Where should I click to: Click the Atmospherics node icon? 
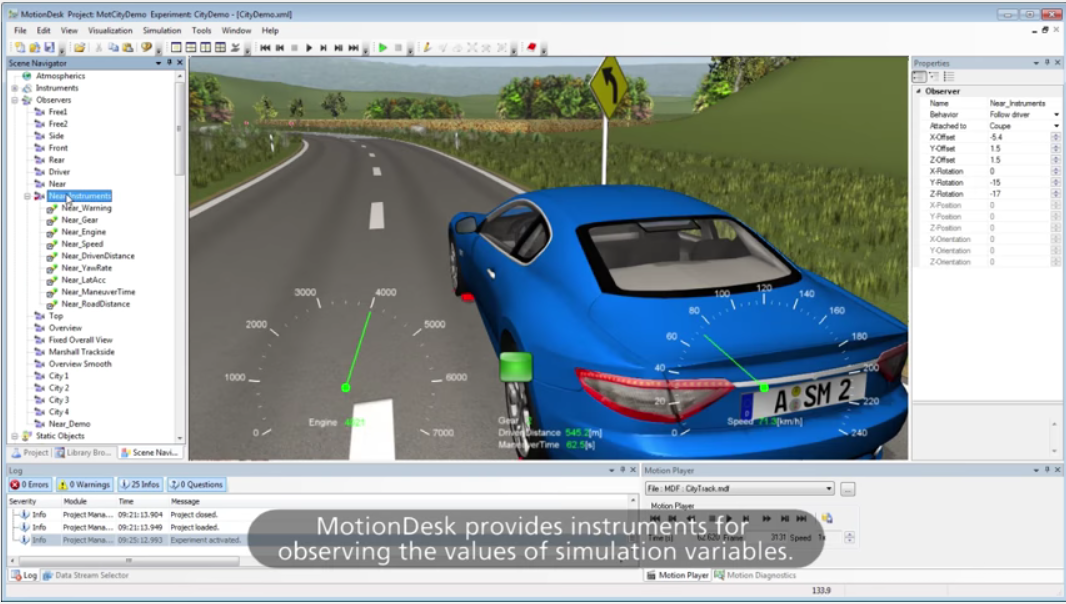tap(27, 76)
